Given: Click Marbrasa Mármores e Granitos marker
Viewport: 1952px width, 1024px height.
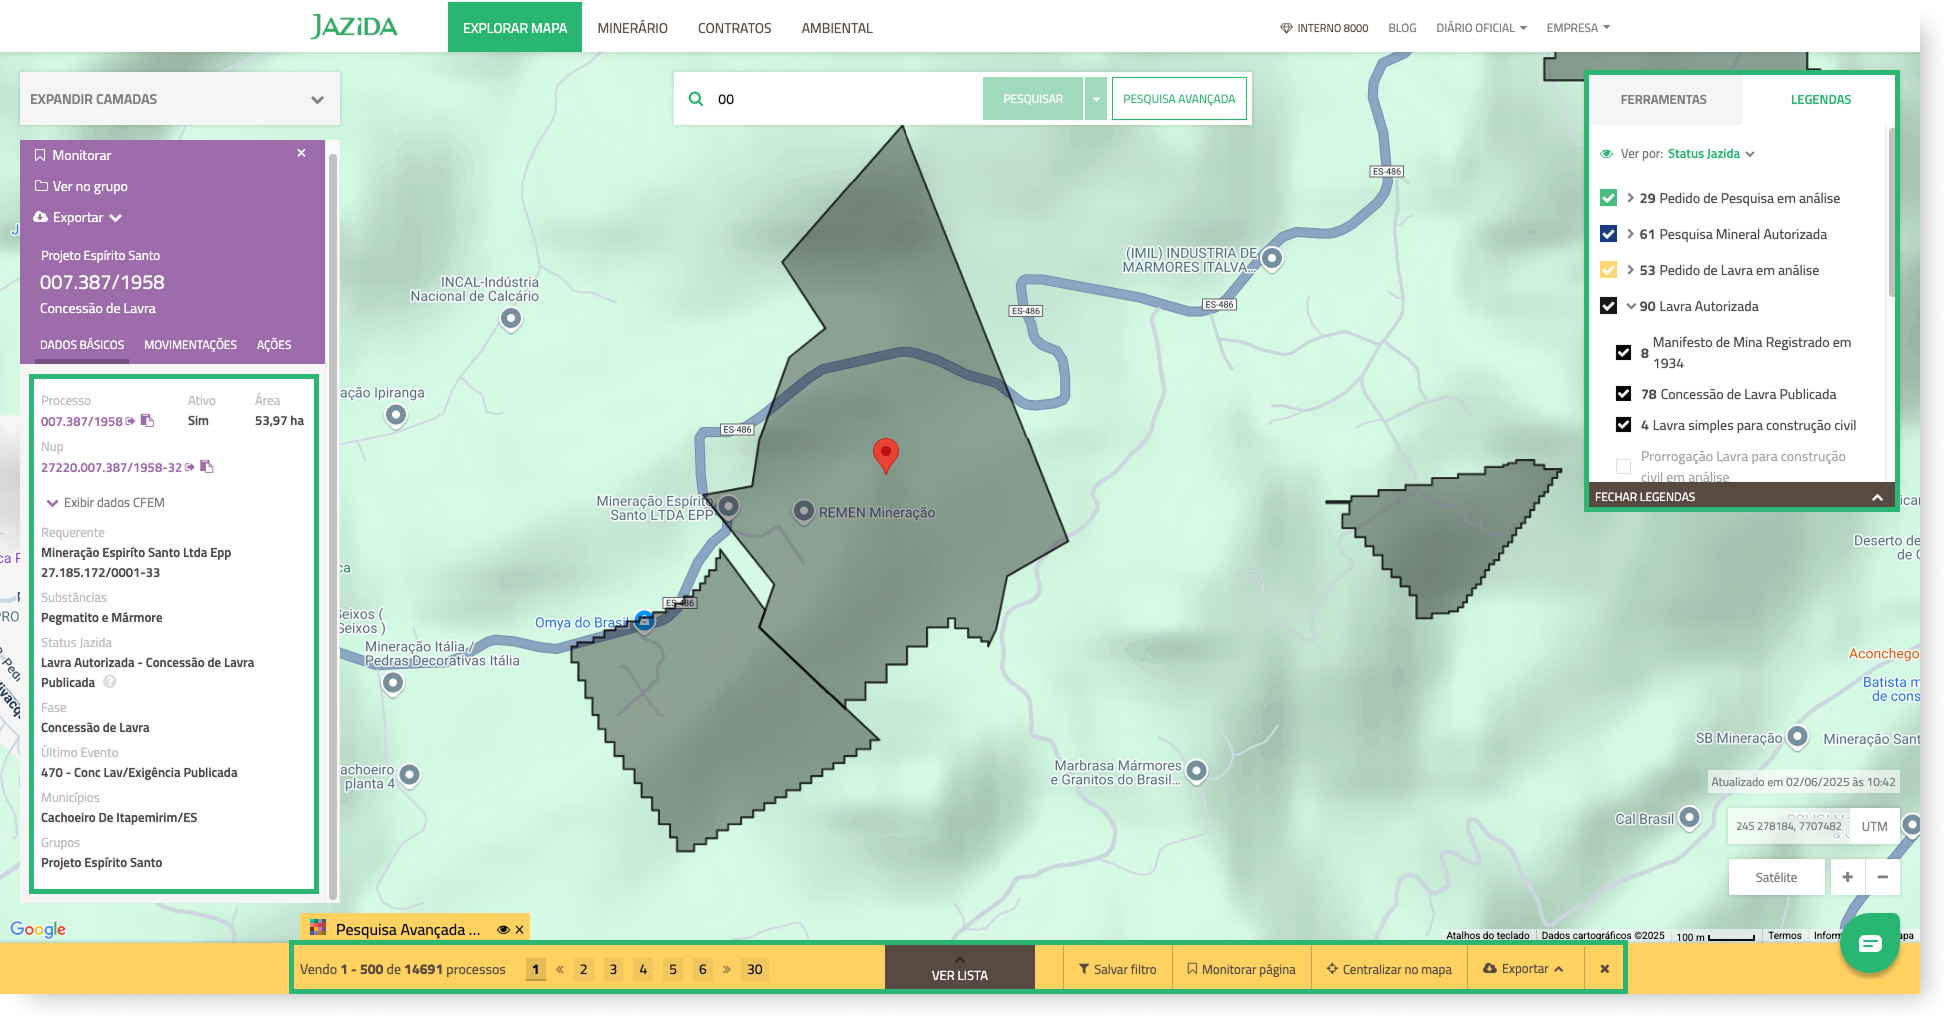Looking at the screenshot, I should tap(1196, 771).
